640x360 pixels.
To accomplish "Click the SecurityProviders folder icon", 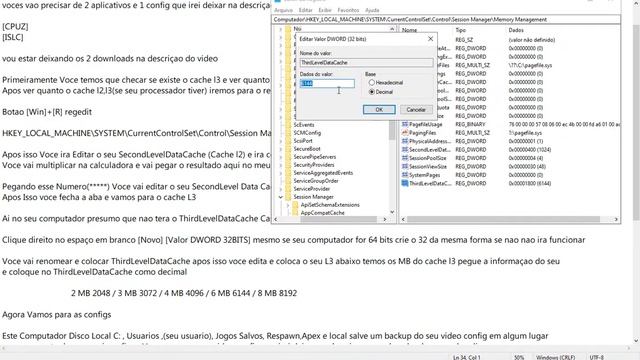I will tap(288, 165).
